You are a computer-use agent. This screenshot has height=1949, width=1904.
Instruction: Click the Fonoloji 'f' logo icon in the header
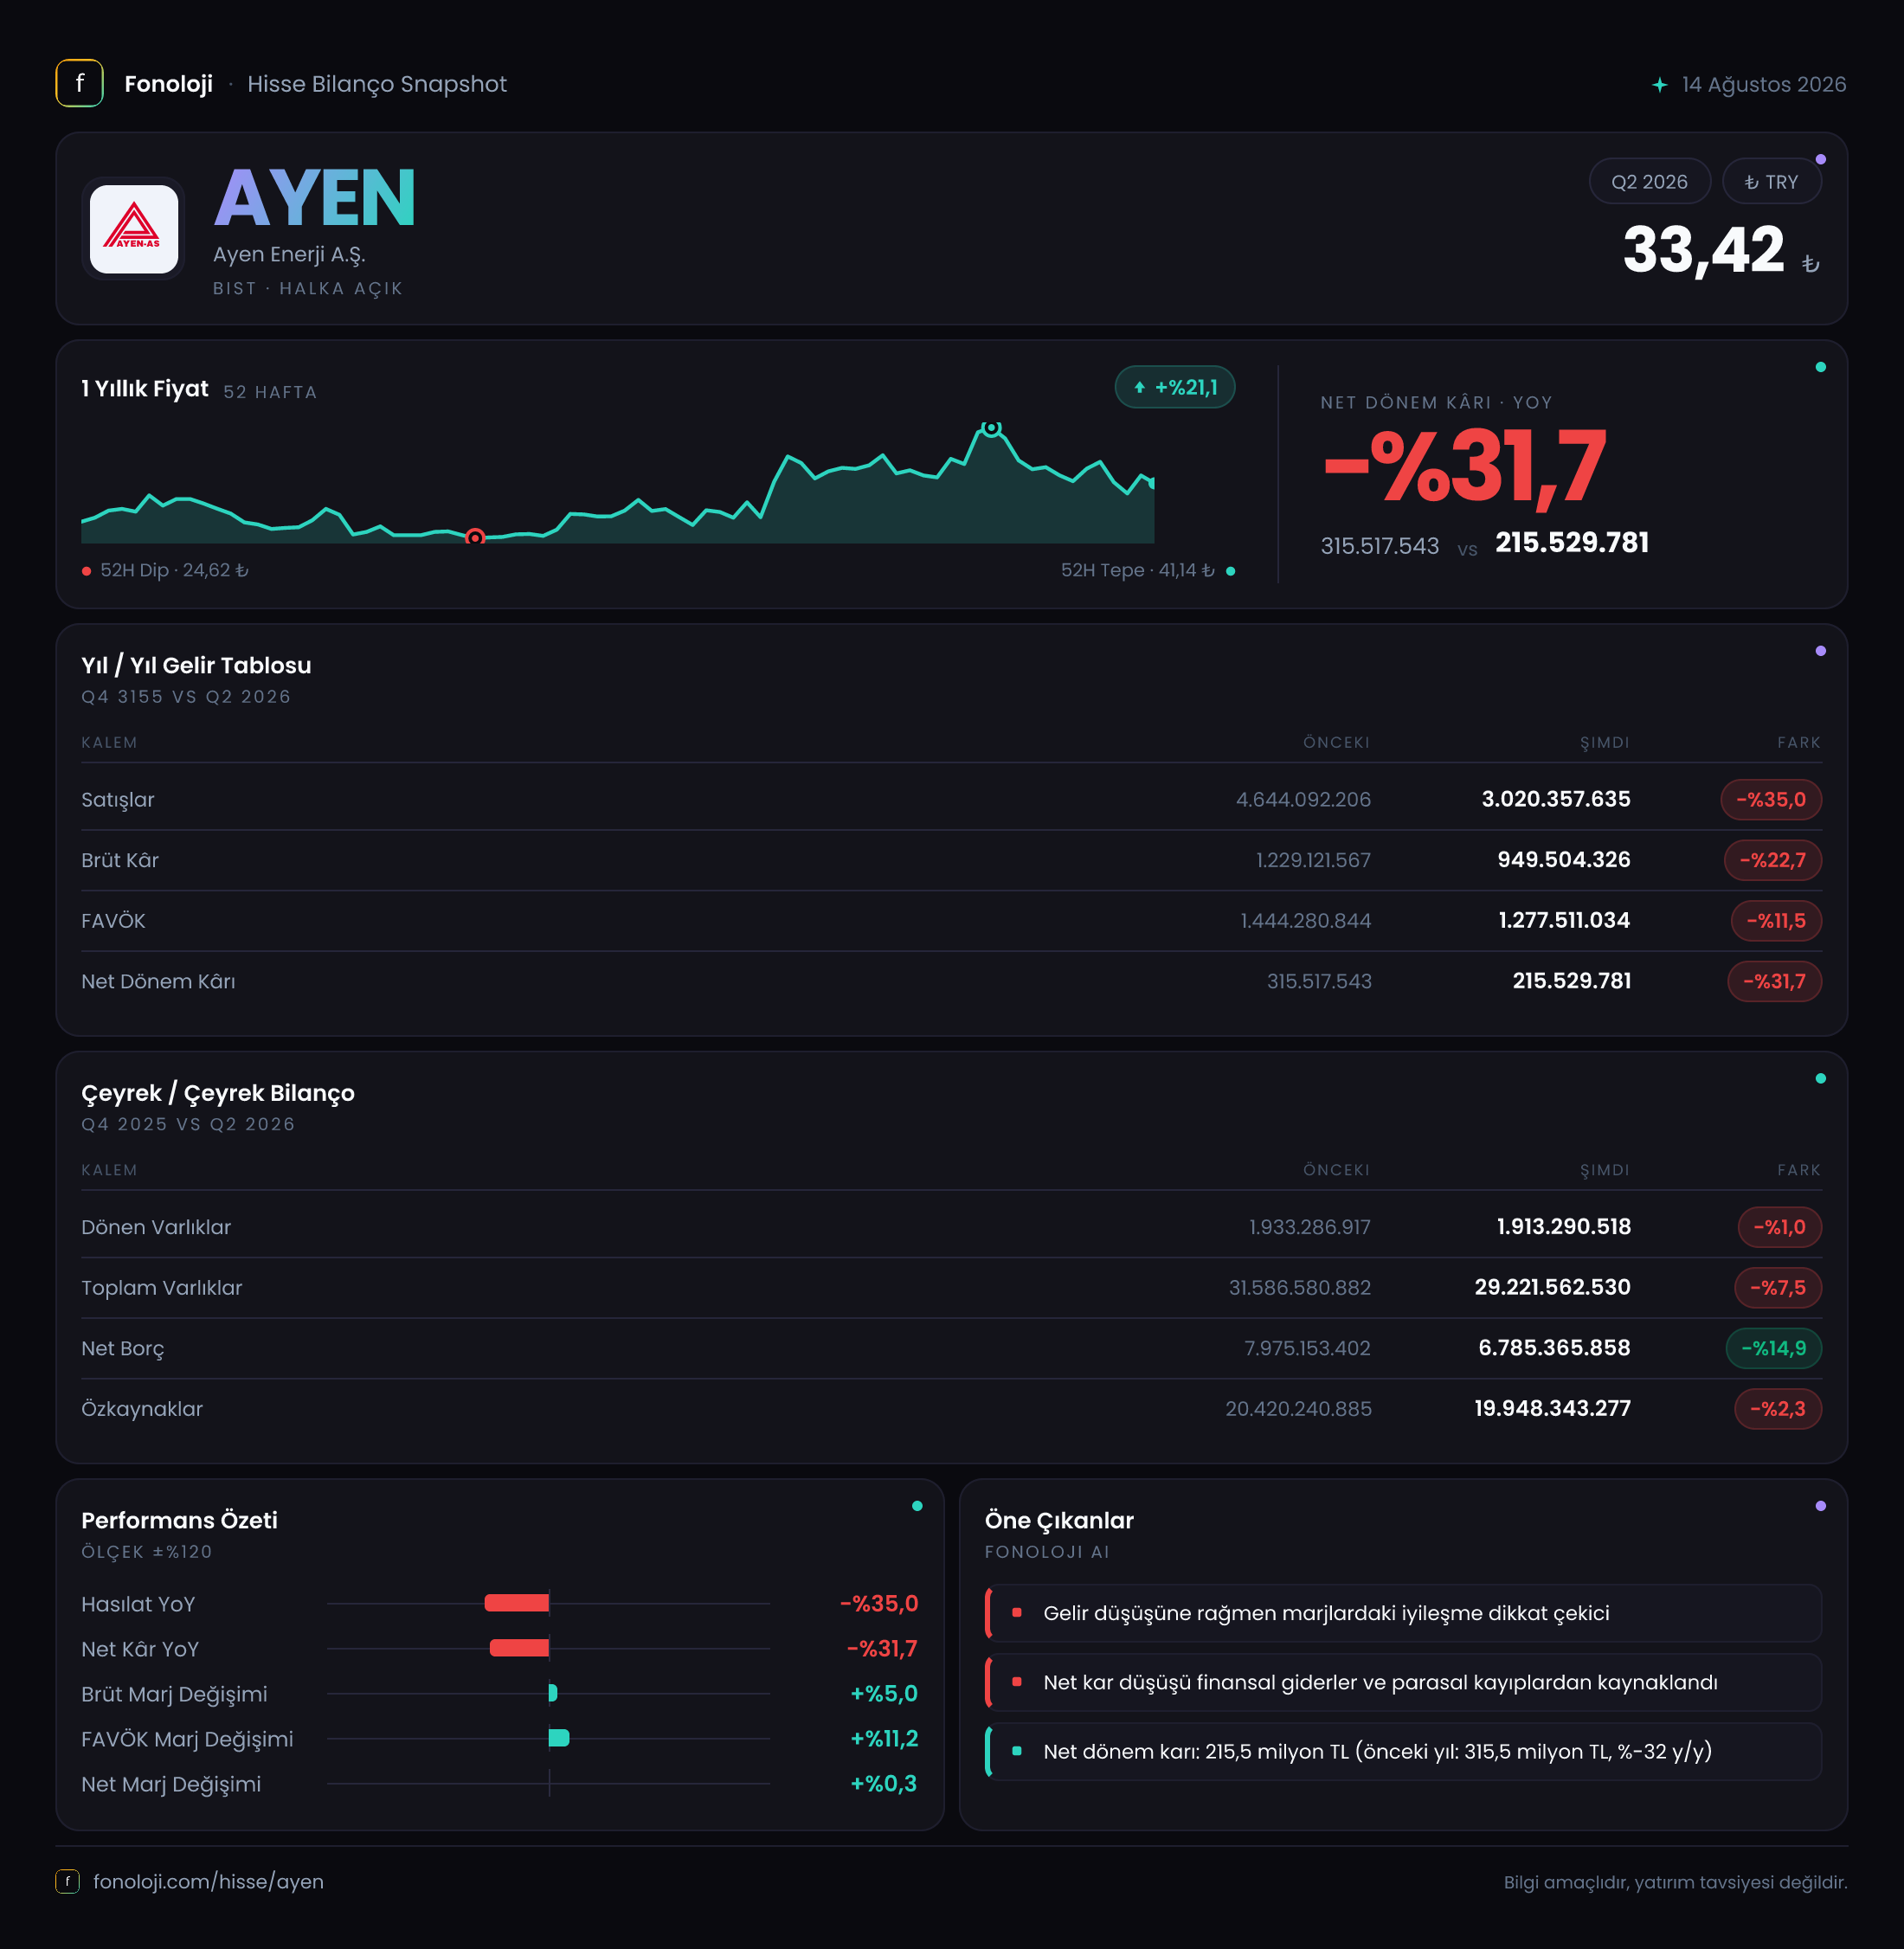79,84
